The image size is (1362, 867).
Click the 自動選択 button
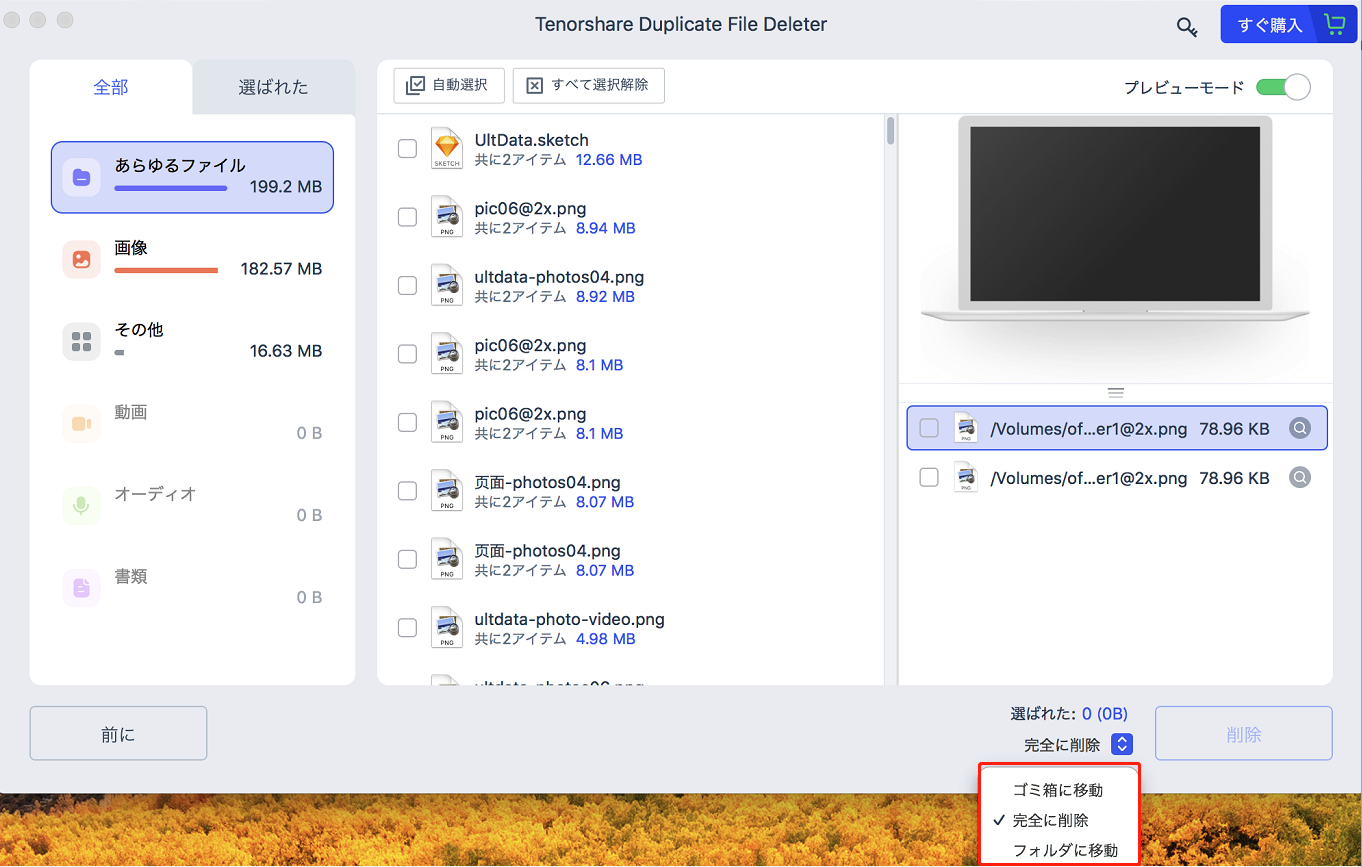point(449,85)
